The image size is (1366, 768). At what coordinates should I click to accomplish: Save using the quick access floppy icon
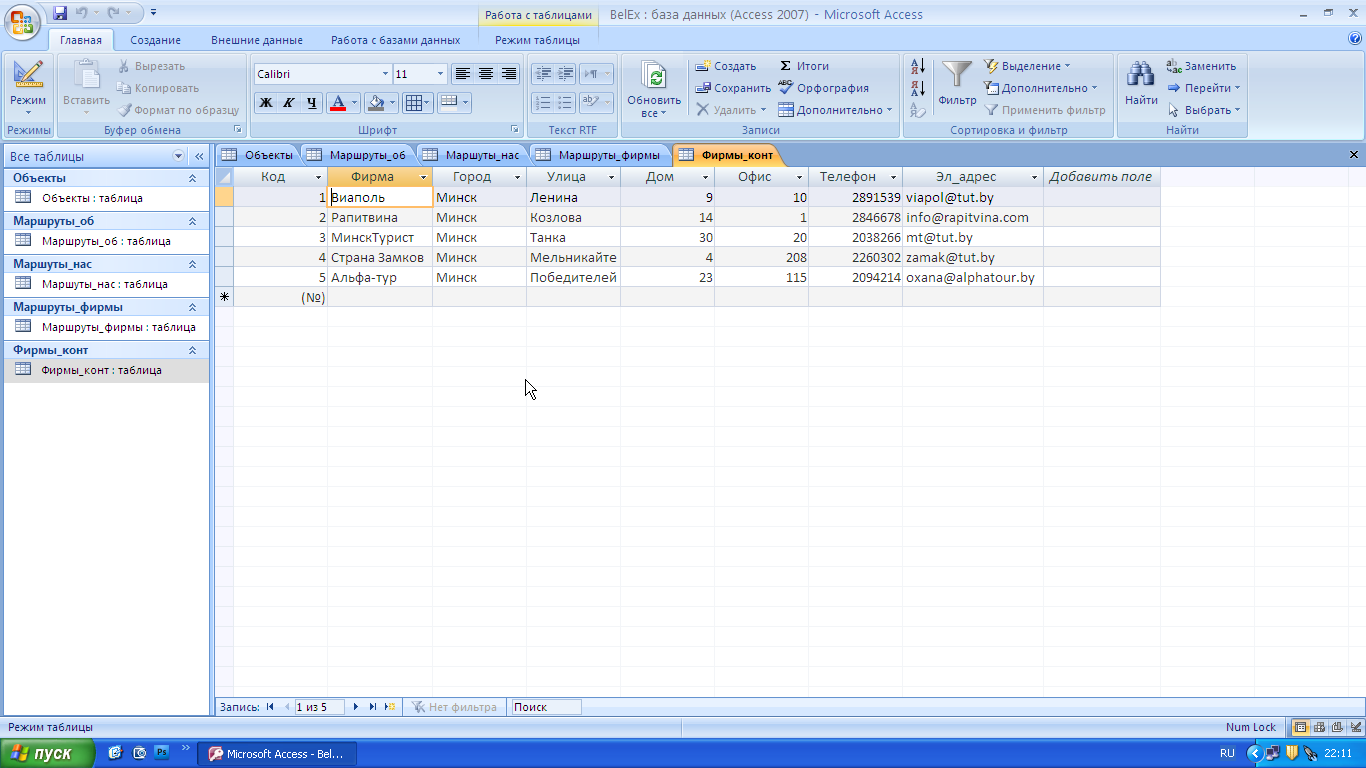[60, 13]
